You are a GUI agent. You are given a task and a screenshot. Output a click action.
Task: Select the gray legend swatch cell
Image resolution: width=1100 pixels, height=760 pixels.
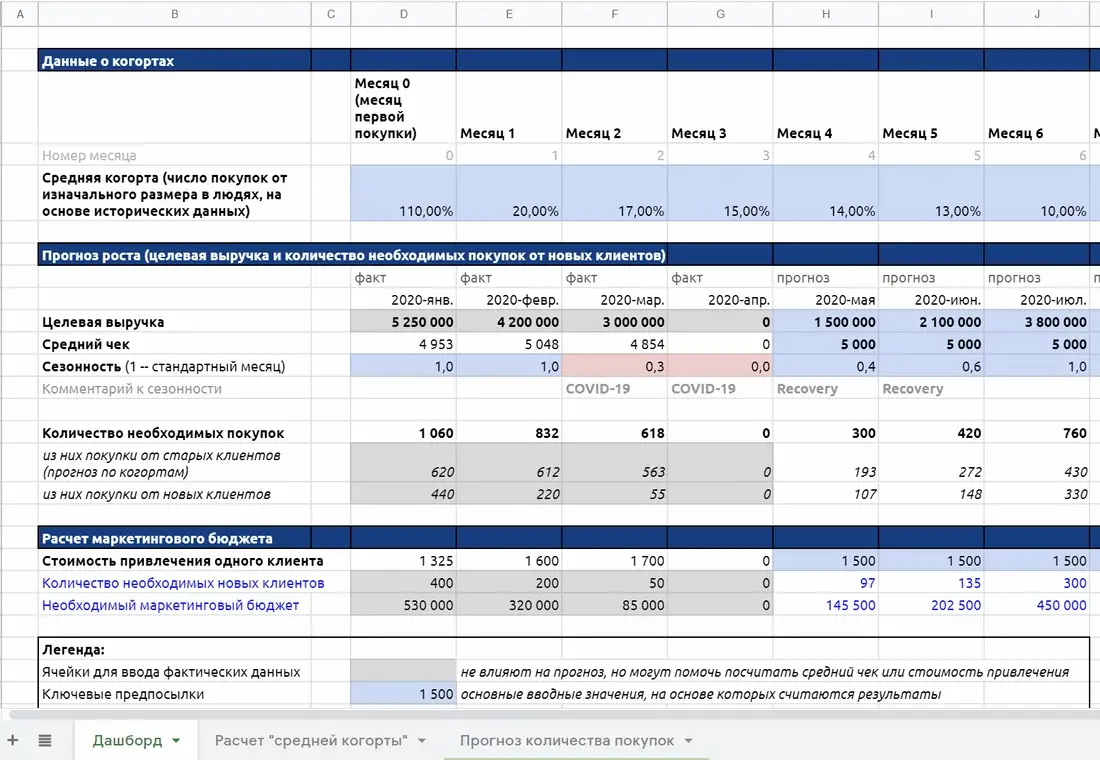click(x=403, y=672)
